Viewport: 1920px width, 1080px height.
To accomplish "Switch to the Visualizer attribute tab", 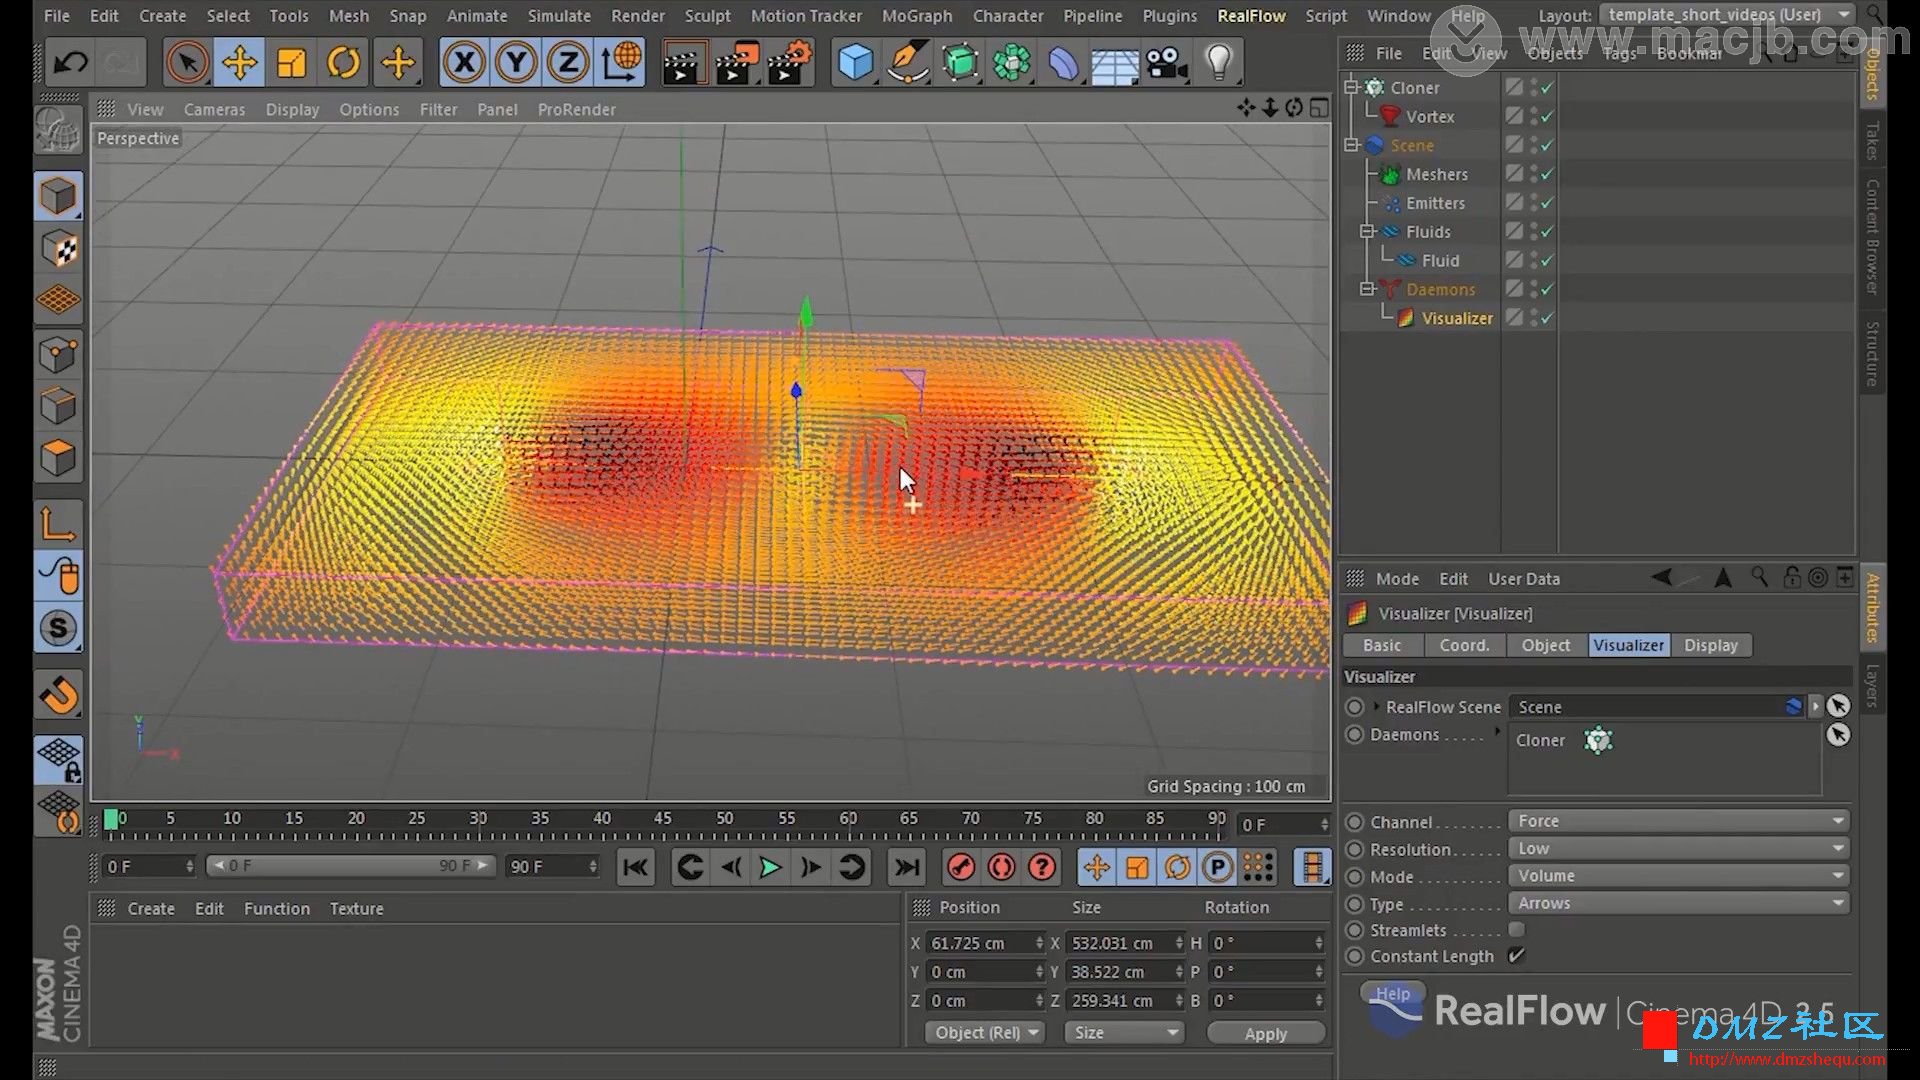I will point(1628,645).
